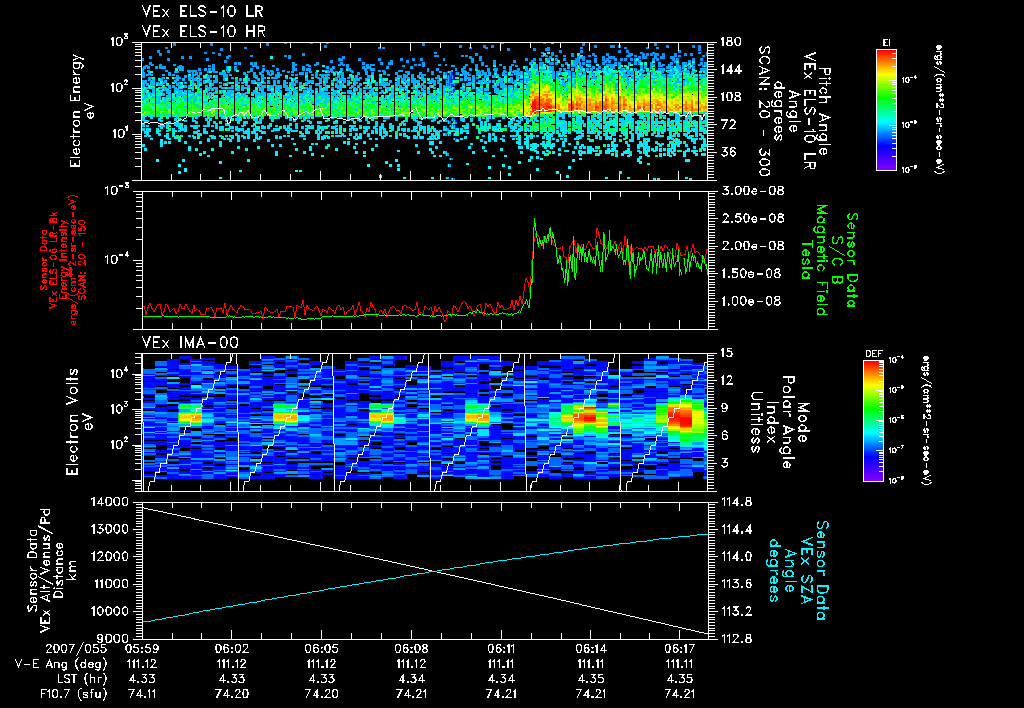Click the "06:14" time tick label
The height and width of the screenshot is (708, 1024).
(590, 649)
